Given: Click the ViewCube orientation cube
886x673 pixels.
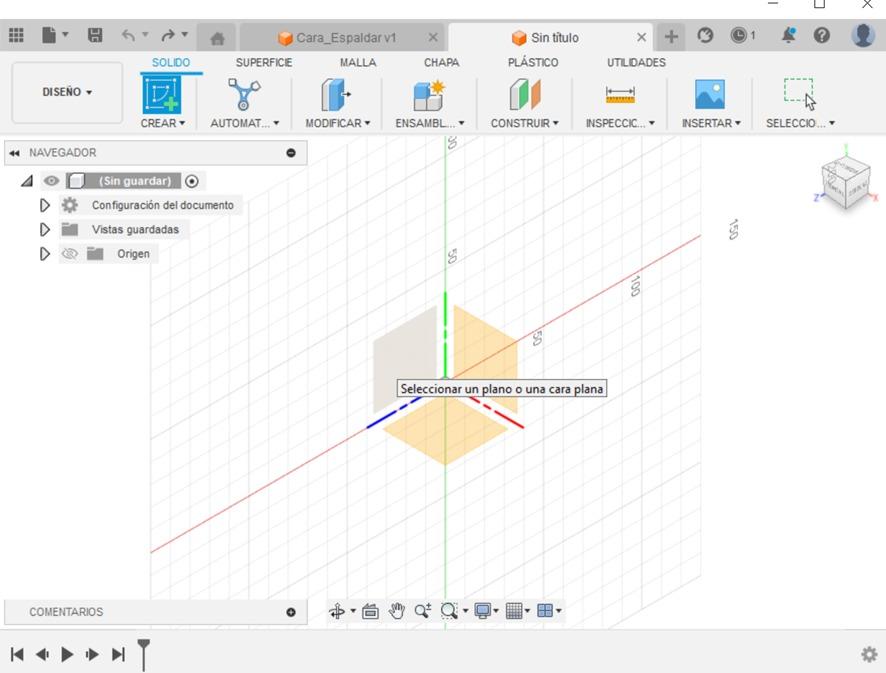Looking at the screenshot, I should (845, 181).
